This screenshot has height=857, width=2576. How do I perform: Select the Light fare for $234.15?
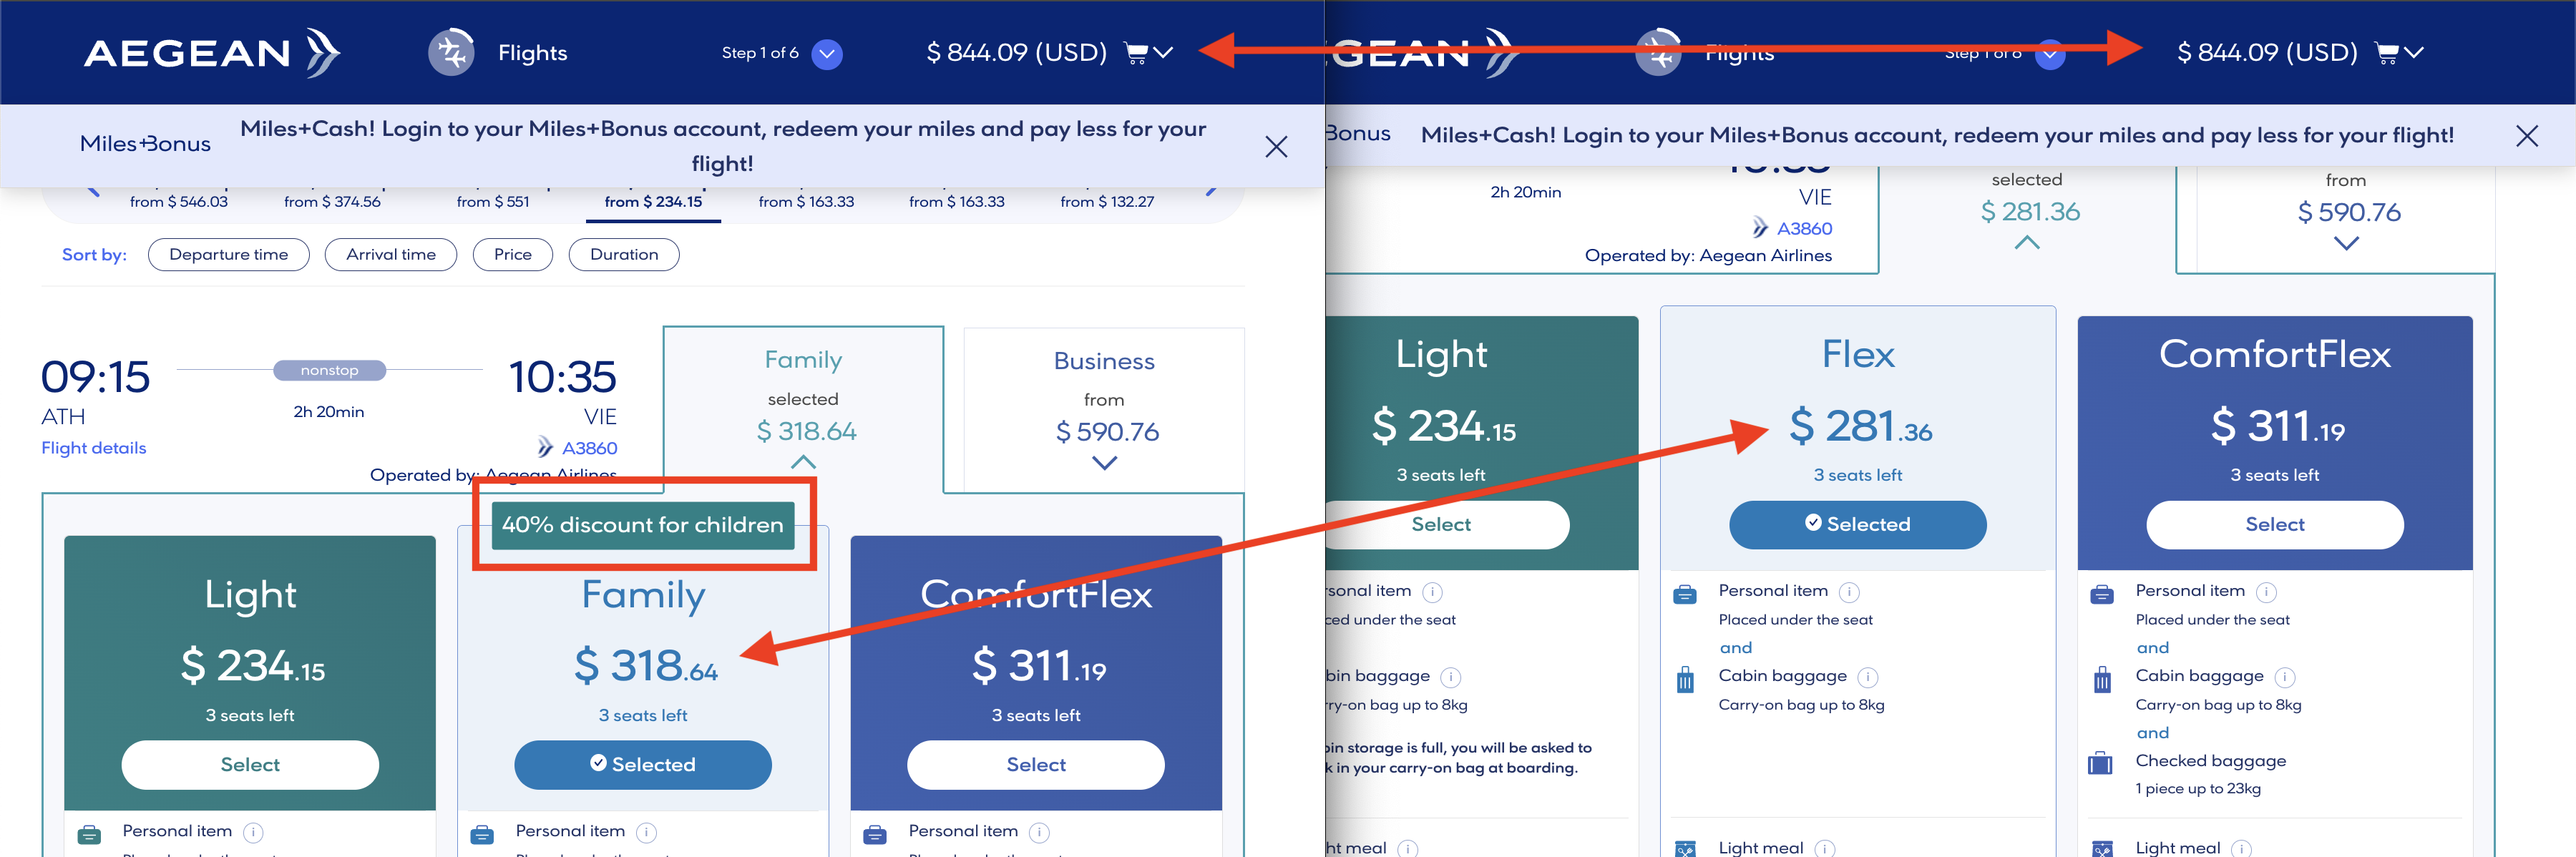(250, 764)
